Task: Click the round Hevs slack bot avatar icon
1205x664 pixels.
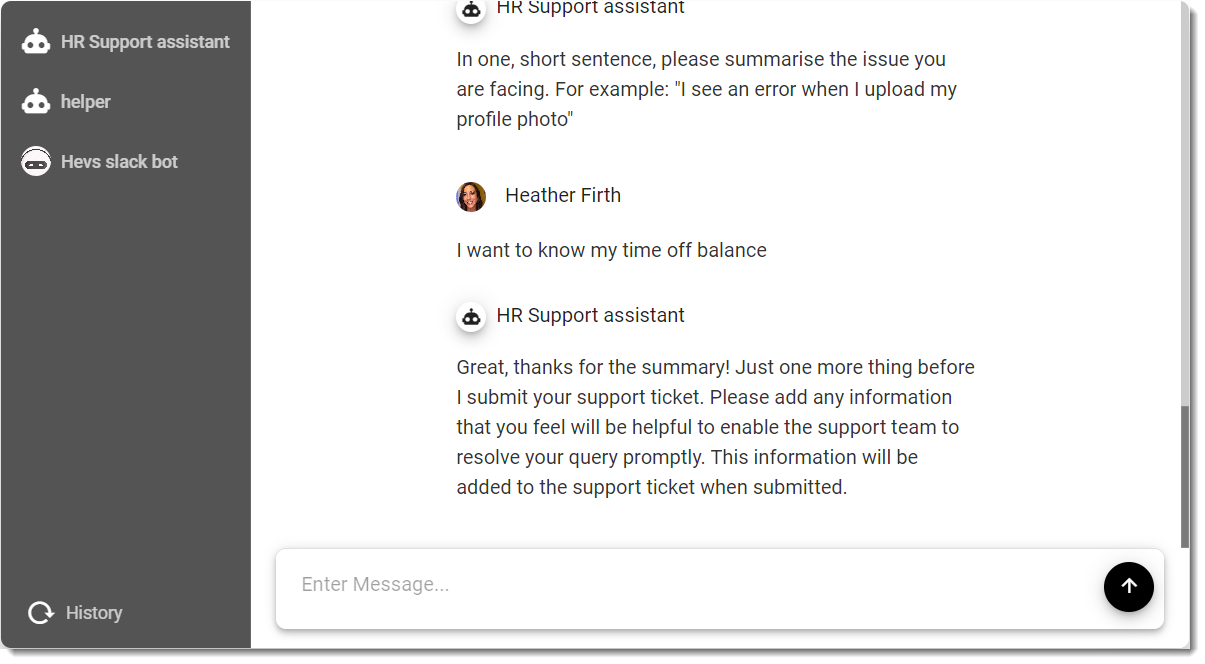Action: click(36, 161)
